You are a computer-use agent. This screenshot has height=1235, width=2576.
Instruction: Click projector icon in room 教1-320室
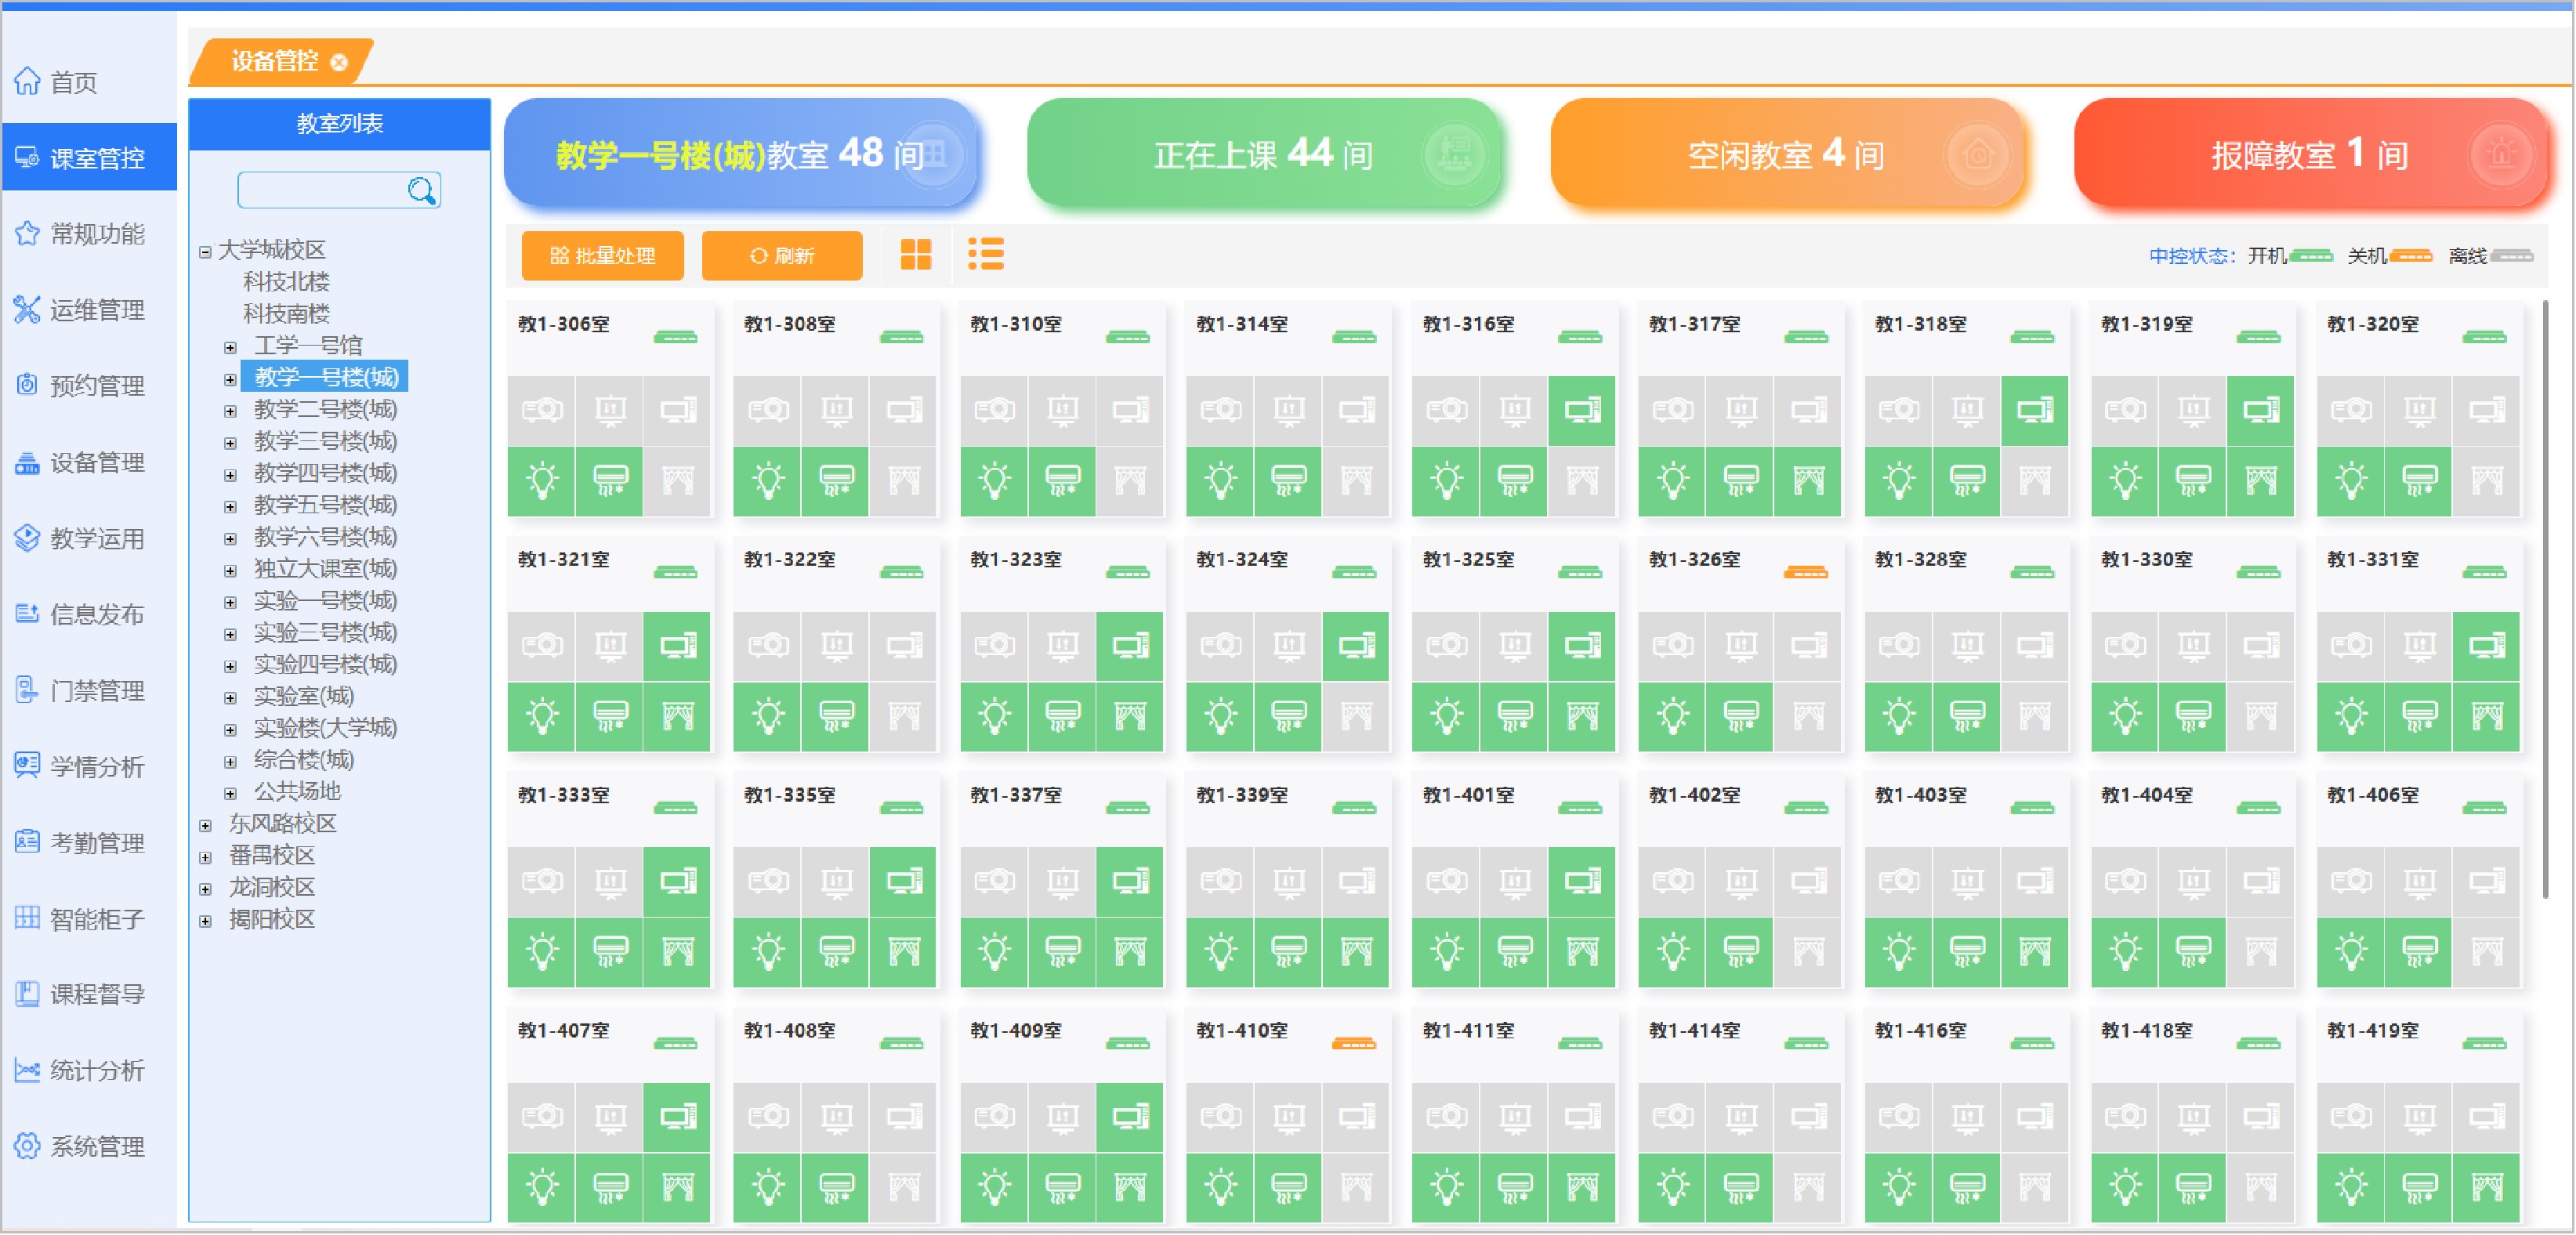point(2350,410)
